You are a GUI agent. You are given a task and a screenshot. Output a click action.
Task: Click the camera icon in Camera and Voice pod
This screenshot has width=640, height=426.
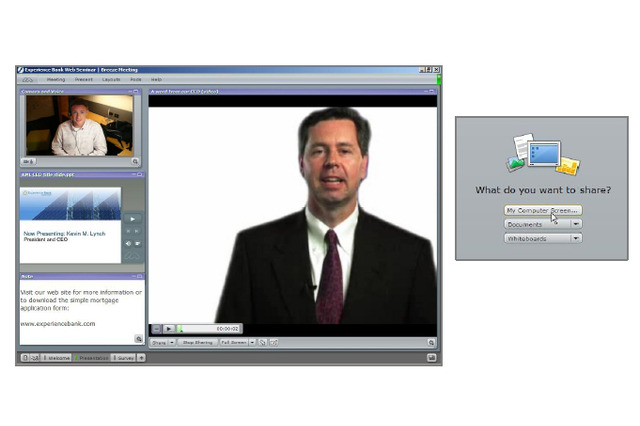click(x=28, y=161)
